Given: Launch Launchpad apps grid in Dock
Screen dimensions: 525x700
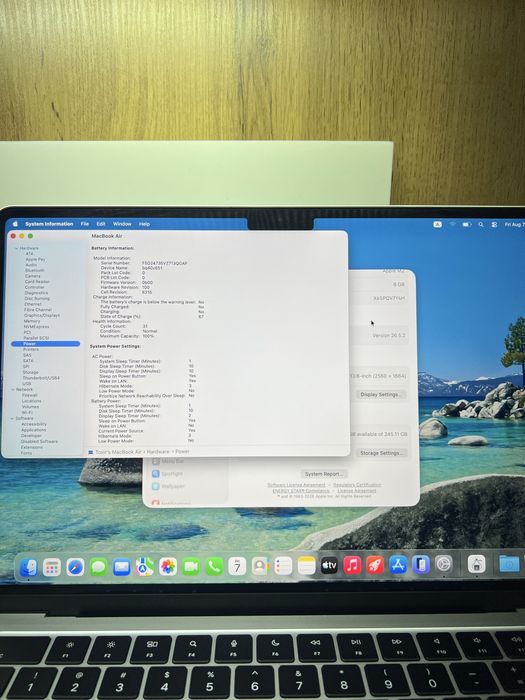Looking at the screenshot, I should pos(52,567).
